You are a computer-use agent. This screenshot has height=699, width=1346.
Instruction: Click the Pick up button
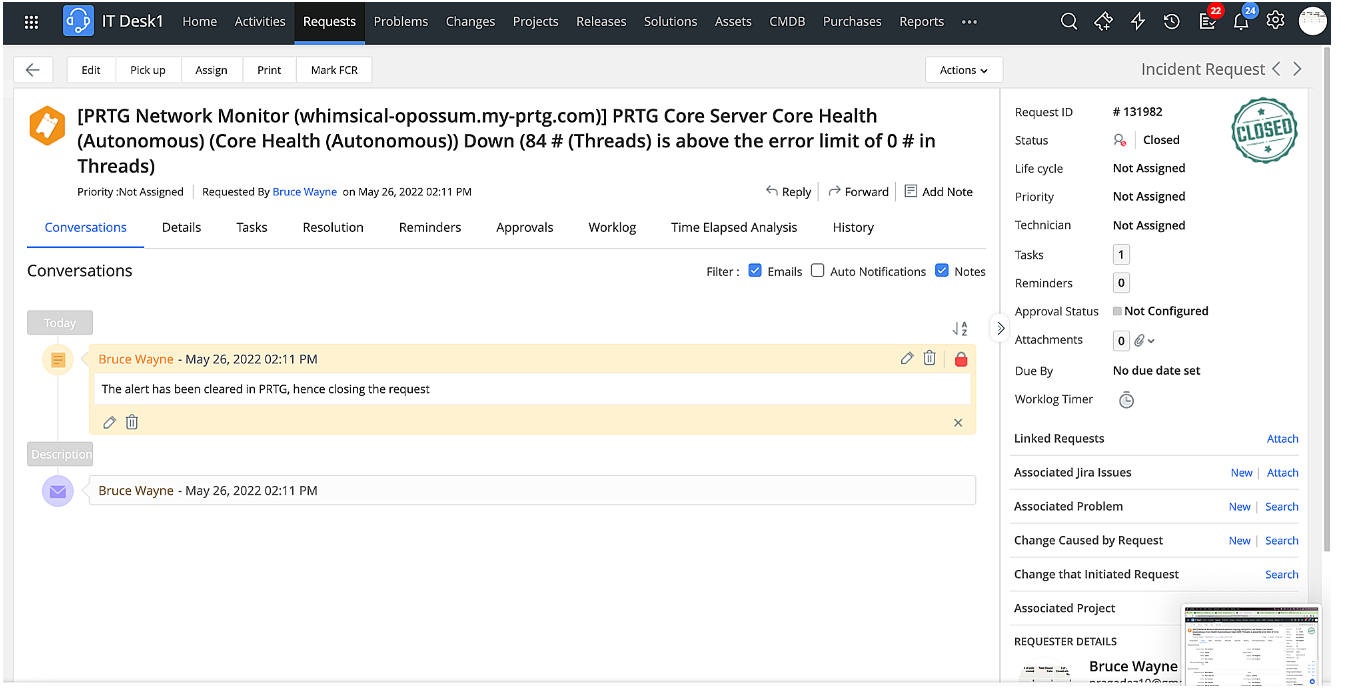(148, 70)
